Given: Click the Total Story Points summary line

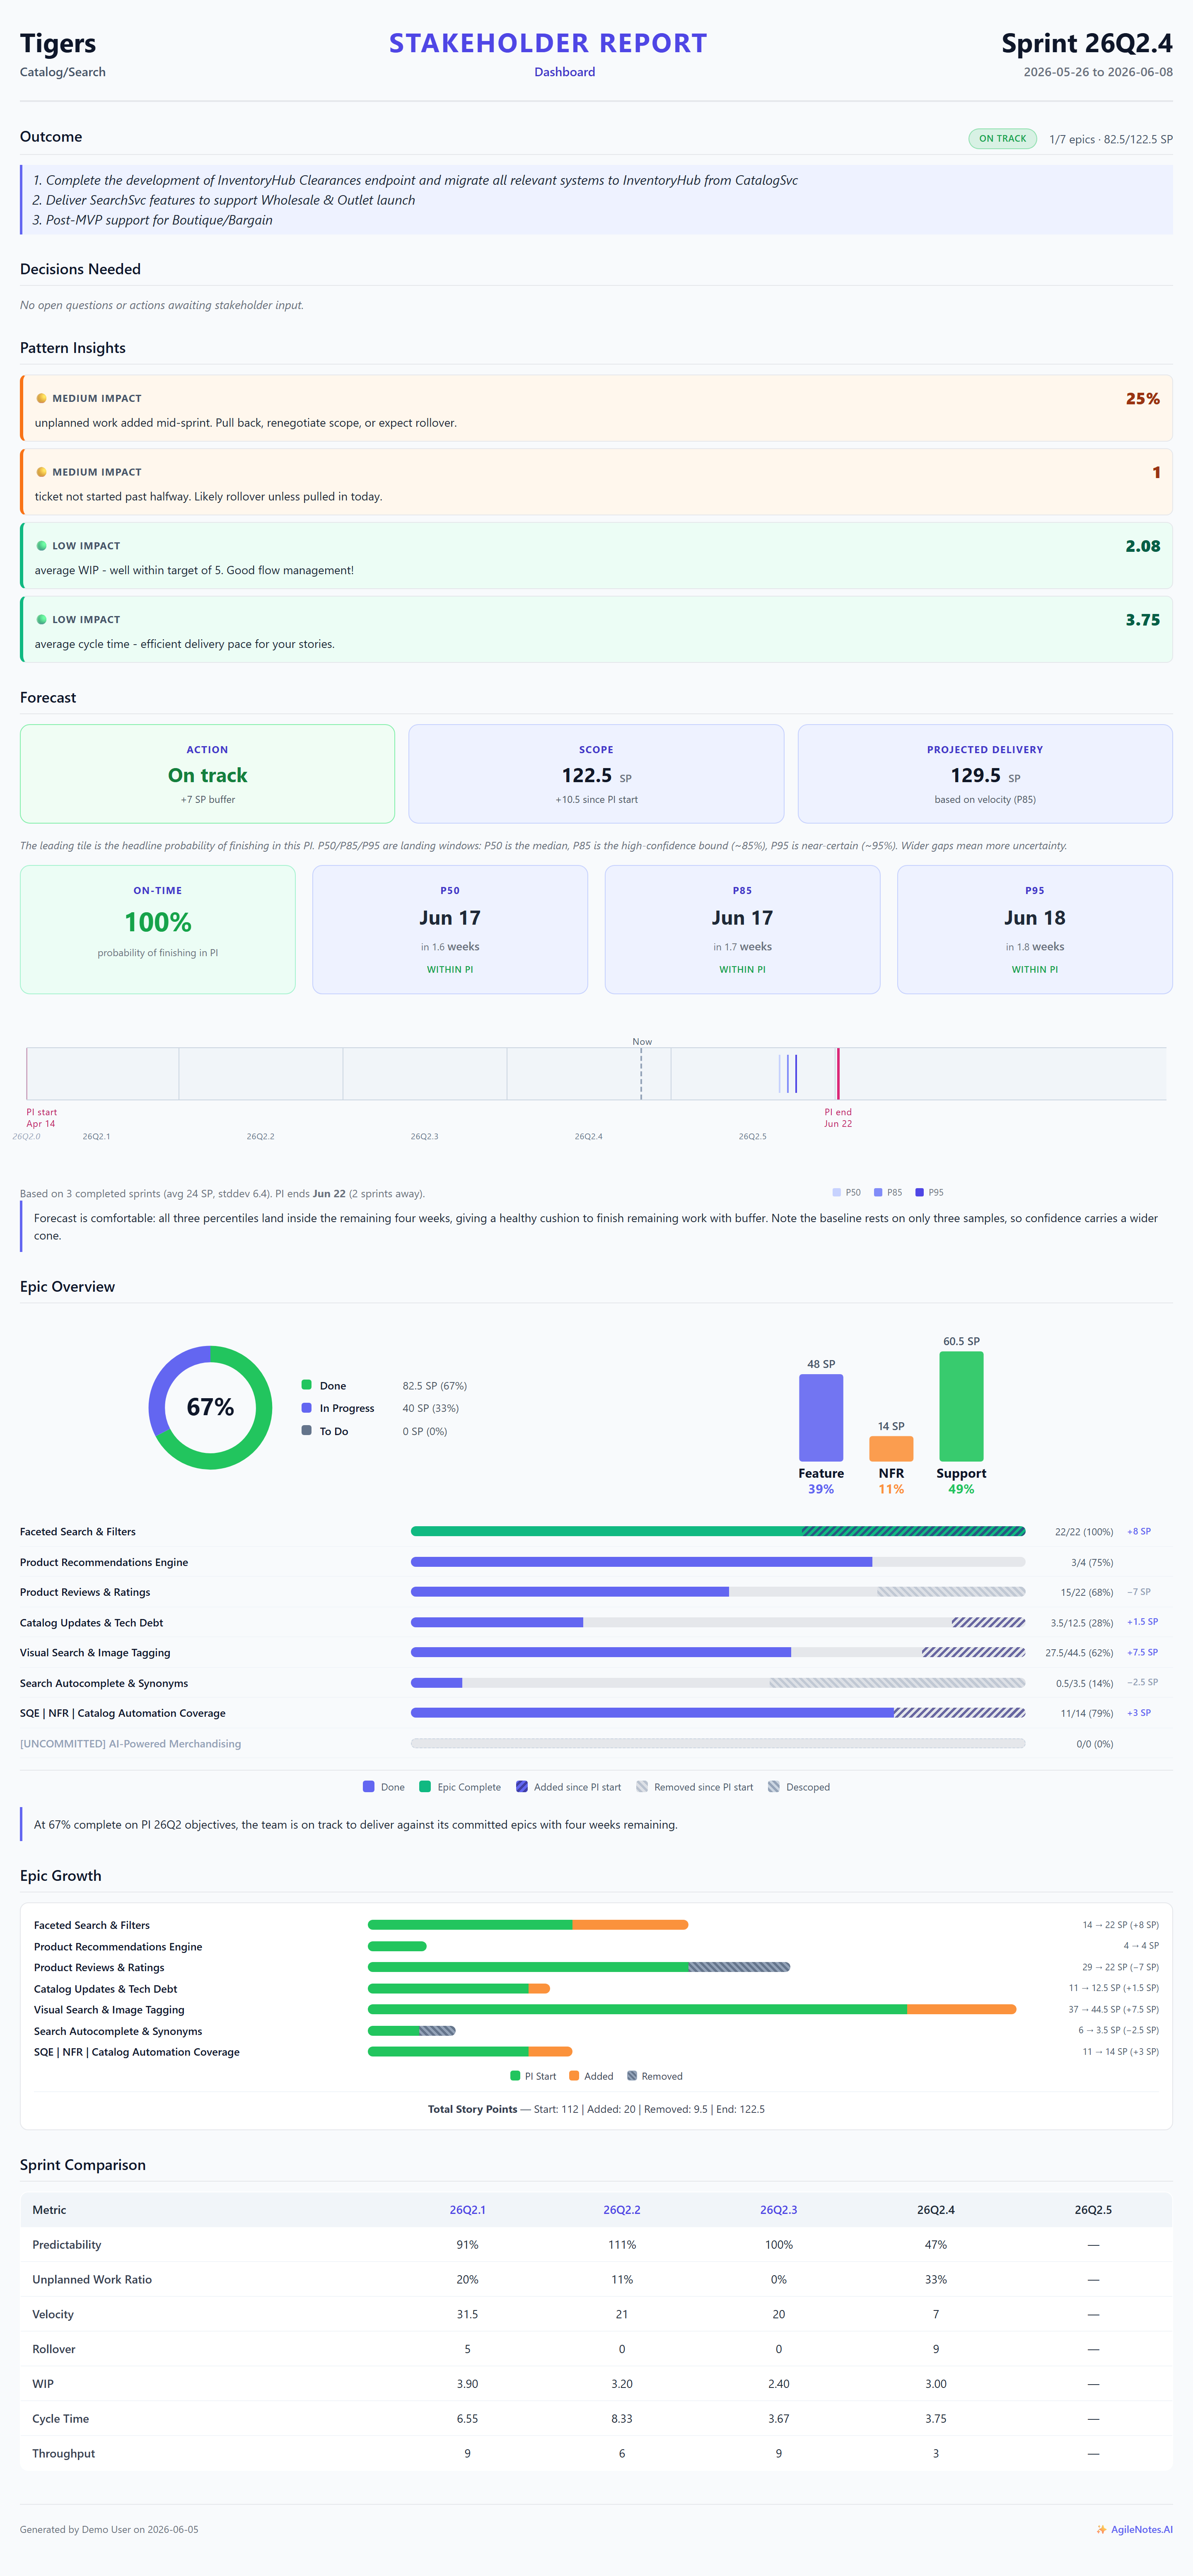Looking at the screenshot, I should click(x=596, y=2109).
